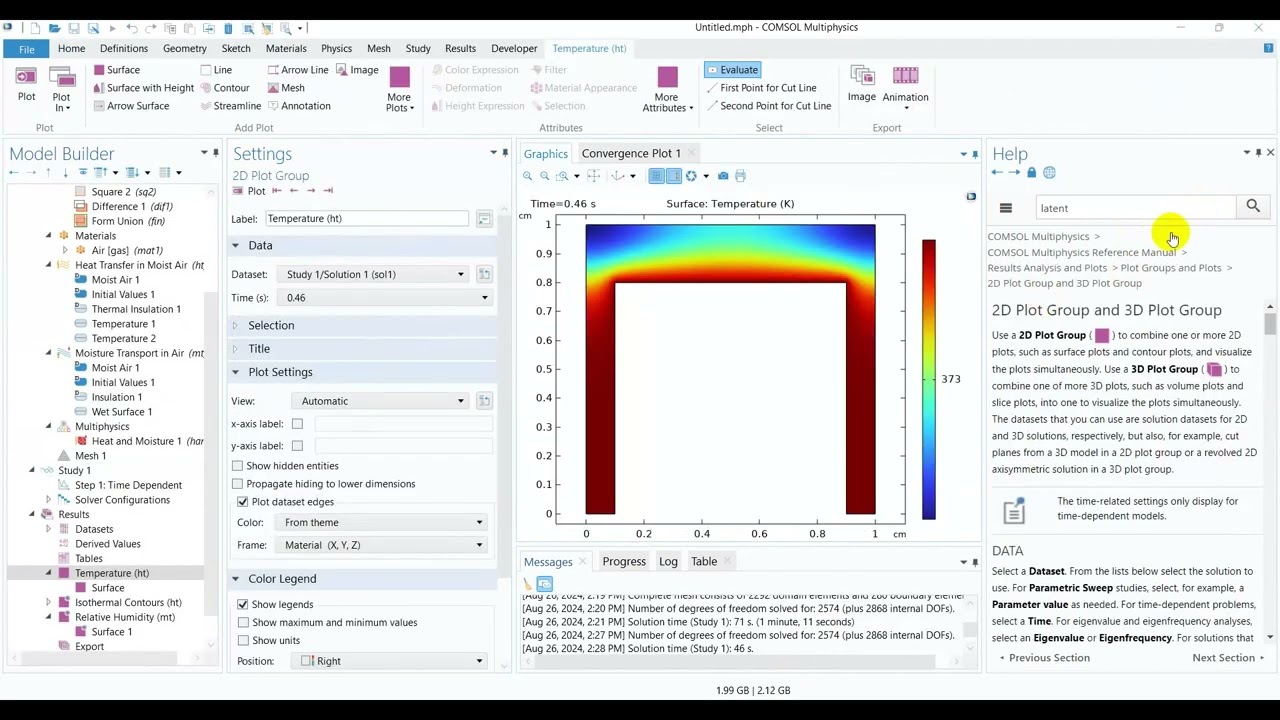The height and width of the screenshot is (720, 1280).
Task: Click zoom extents icon in Graphics
Action: (594, 176)
